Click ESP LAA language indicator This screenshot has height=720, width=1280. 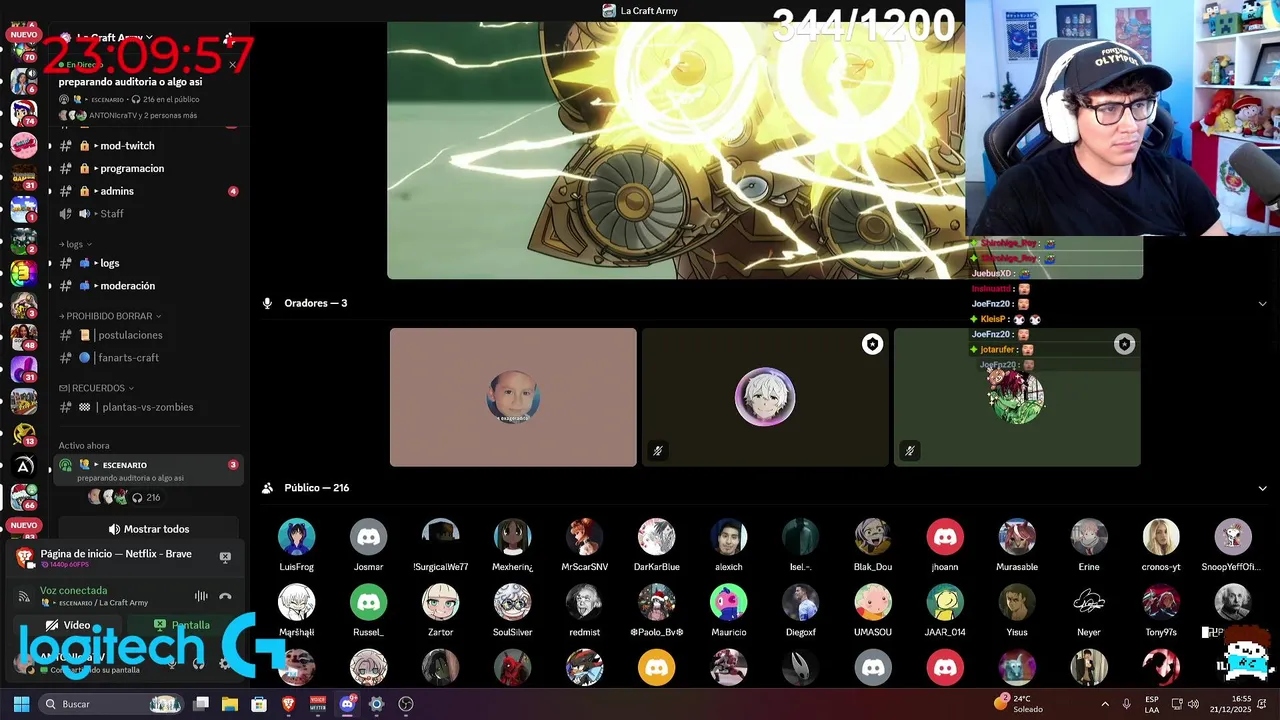click(1152, 704)
